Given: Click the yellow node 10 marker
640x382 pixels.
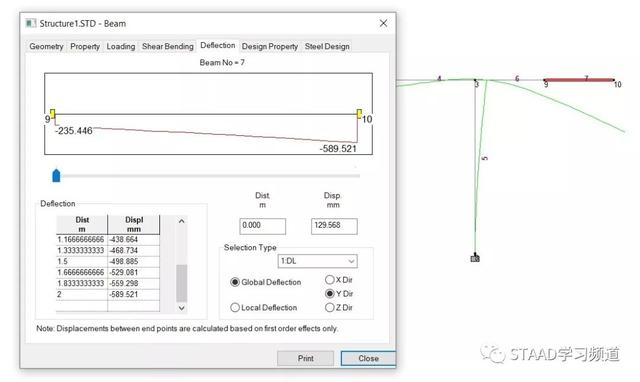Looking at the screenshot, I should coord(359,113).
